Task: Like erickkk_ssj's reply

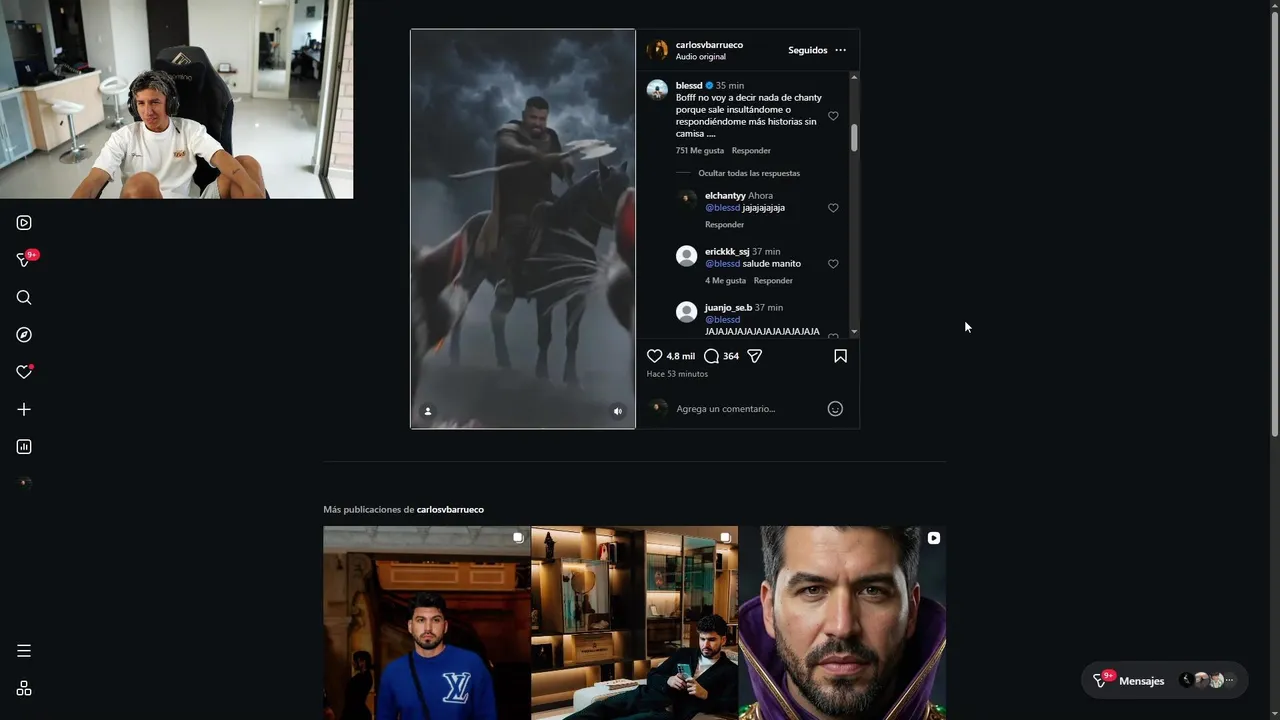Action: click(833, 264)
